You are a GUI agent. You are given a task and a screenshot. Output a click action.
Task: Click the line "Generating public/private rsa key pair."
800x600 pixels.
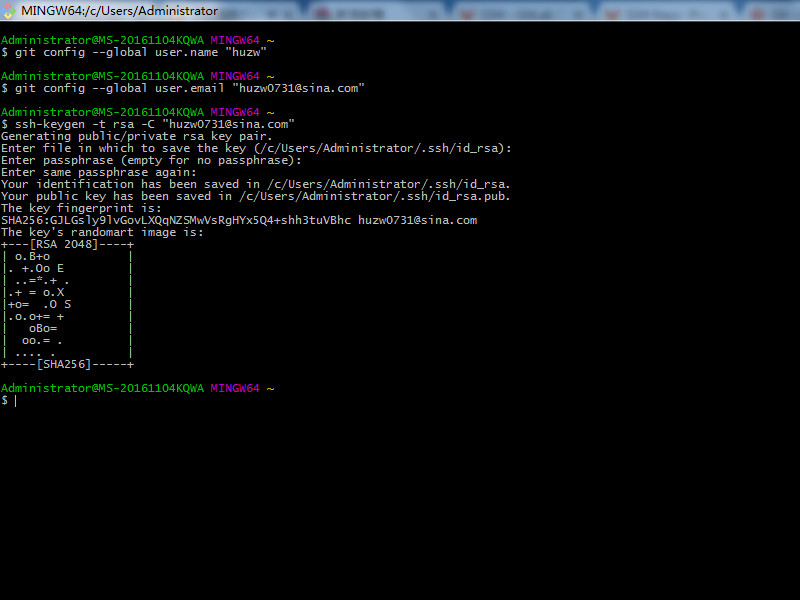click(x=137, y=136)
